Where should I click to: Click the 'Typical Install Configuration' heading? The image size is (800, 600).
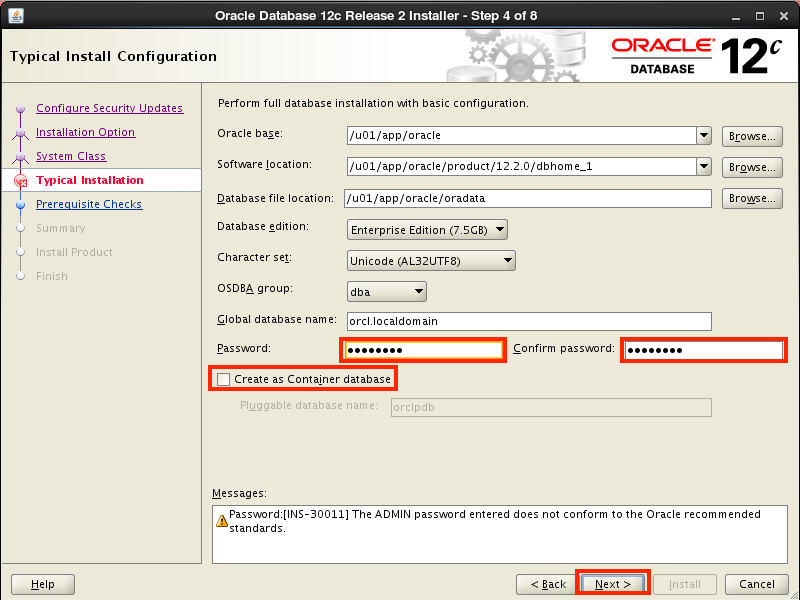113,56
